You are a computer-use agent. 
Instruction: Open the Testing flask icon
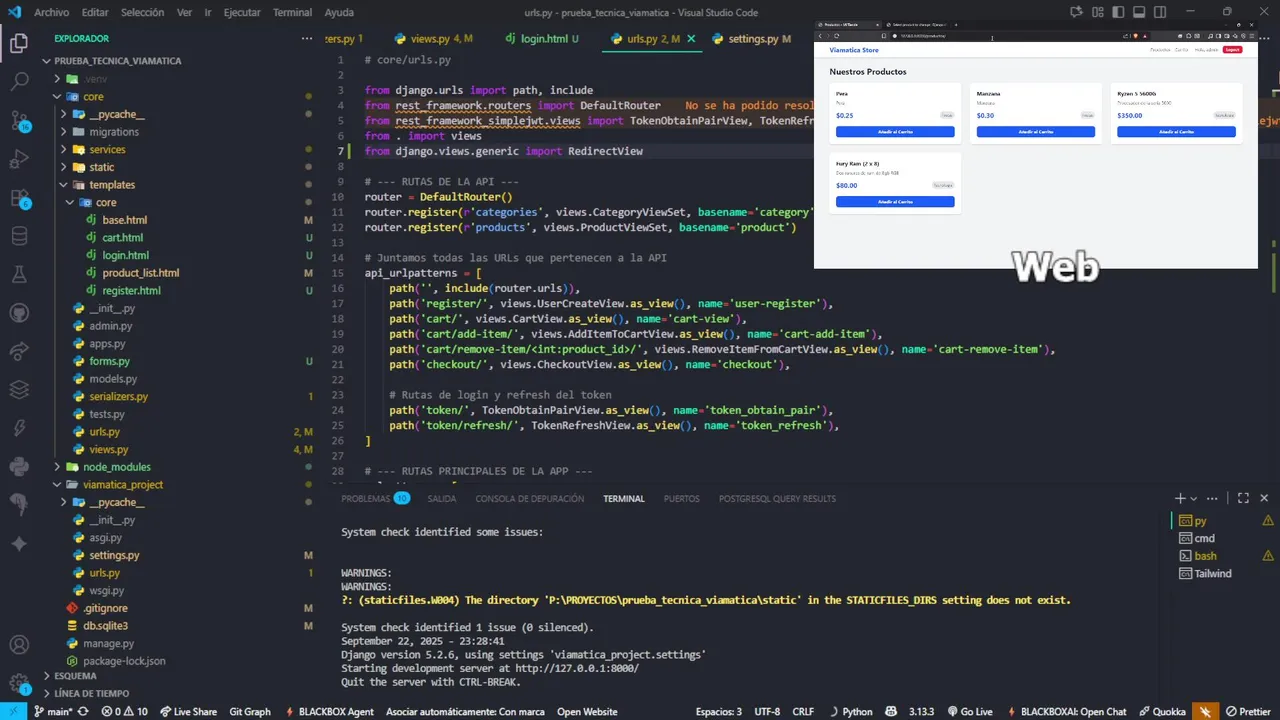tap(18, 274)
